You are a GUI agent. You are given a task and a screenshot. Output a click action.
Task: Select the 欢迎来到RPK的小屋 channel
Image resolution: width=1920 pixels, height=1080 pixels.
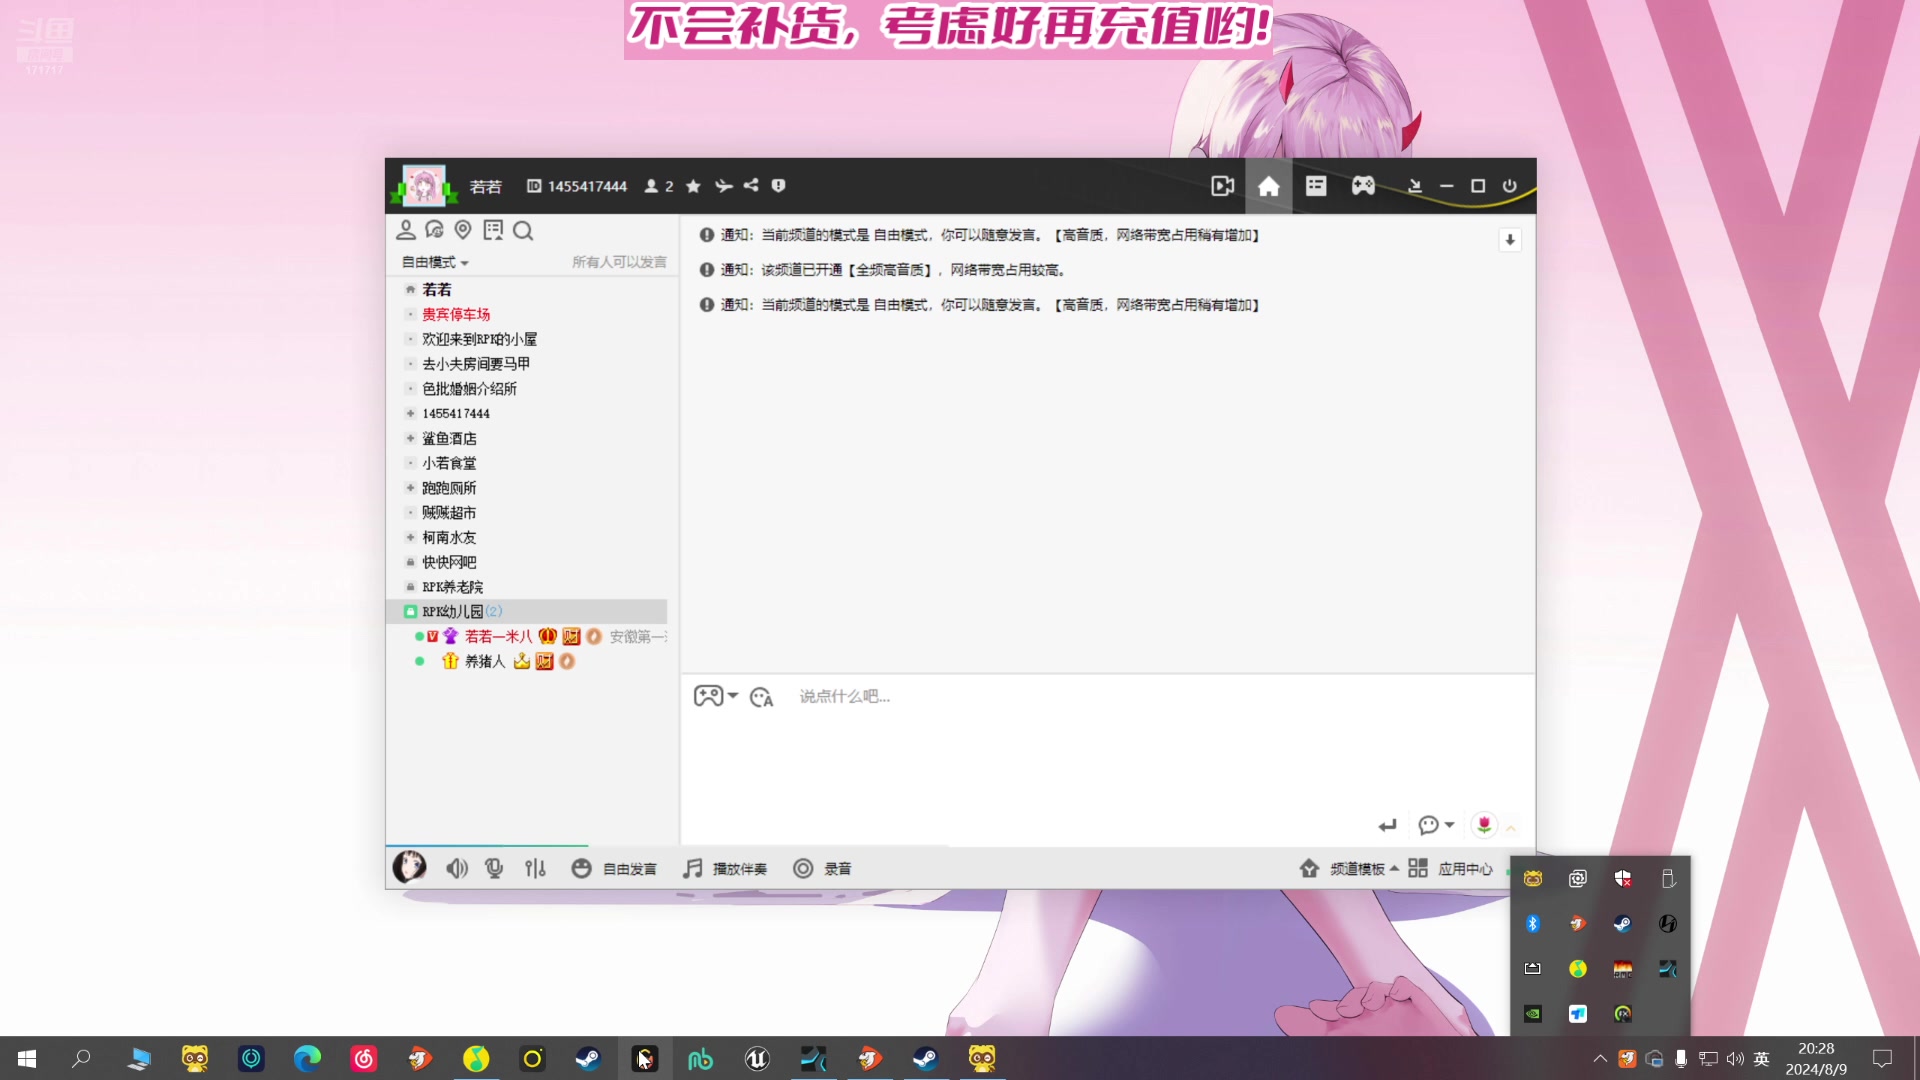click(479, 339)
